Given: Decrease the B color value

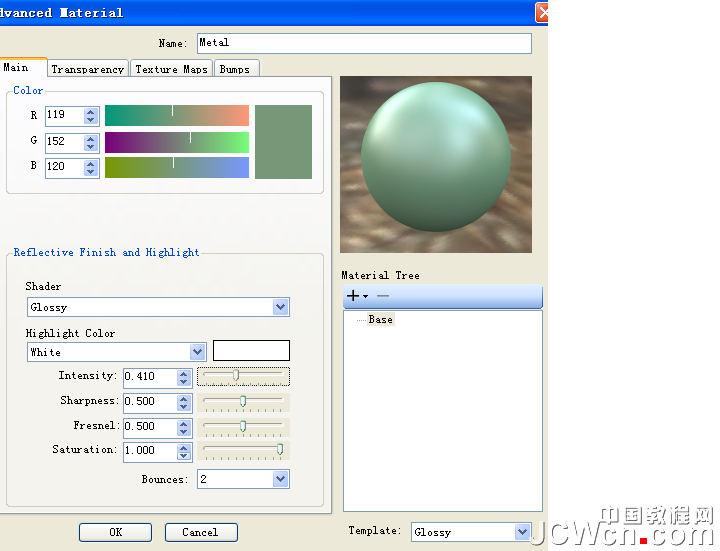Looking at the screenshot, I should pos(91,172).
